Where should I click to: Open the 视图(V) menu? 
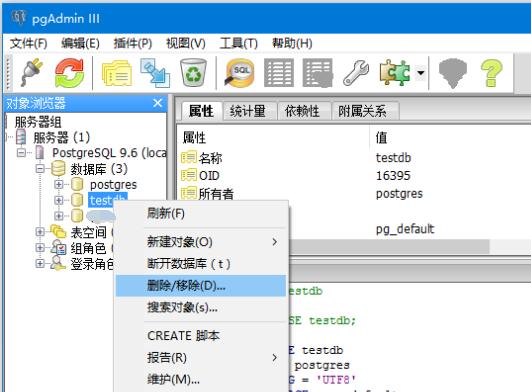186,43
